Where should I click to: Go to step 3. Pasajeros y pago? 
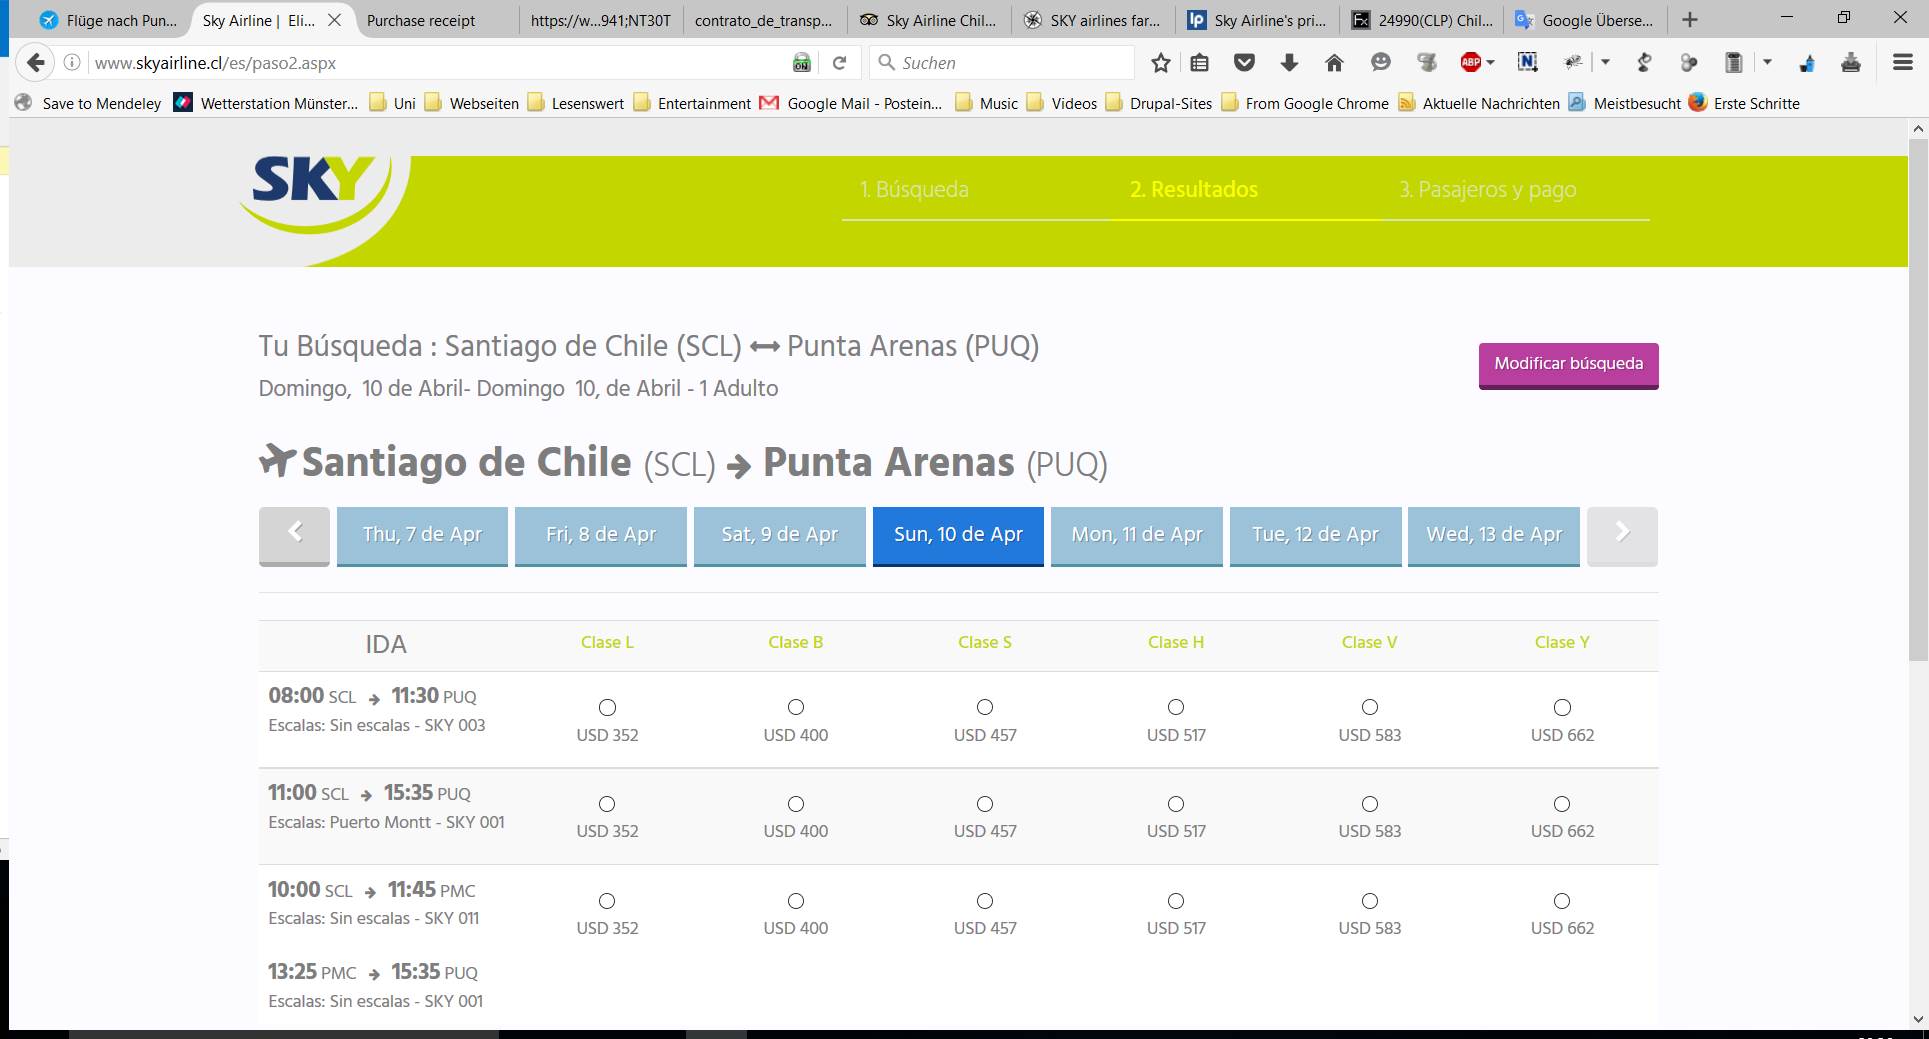click(1487, 189)
